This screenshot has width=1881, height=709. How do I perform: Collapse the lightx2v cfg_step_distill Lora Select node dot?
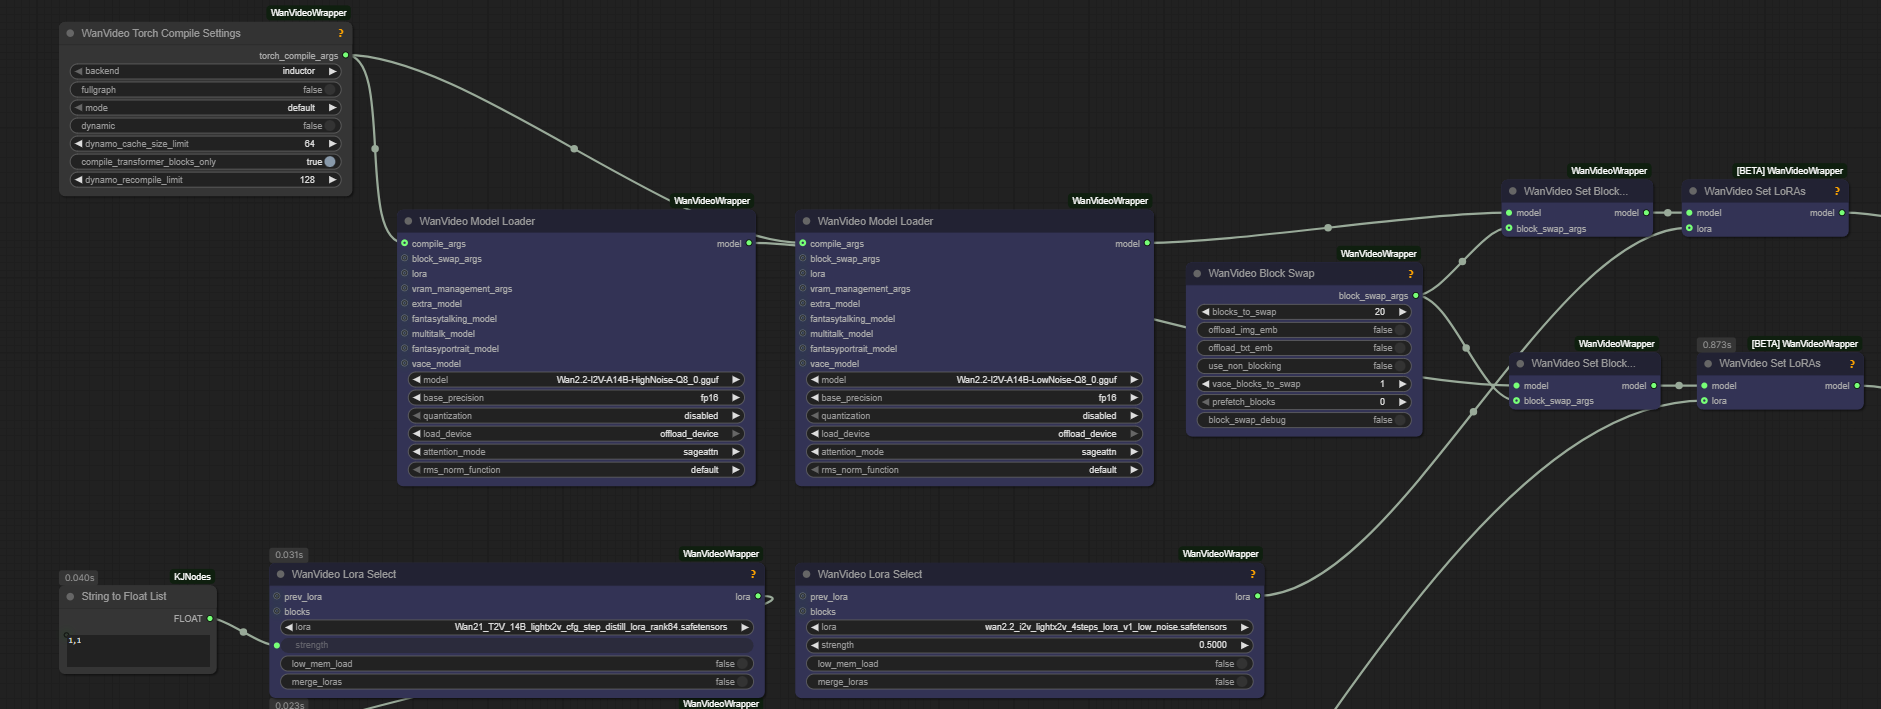click(x=280, y=574)
